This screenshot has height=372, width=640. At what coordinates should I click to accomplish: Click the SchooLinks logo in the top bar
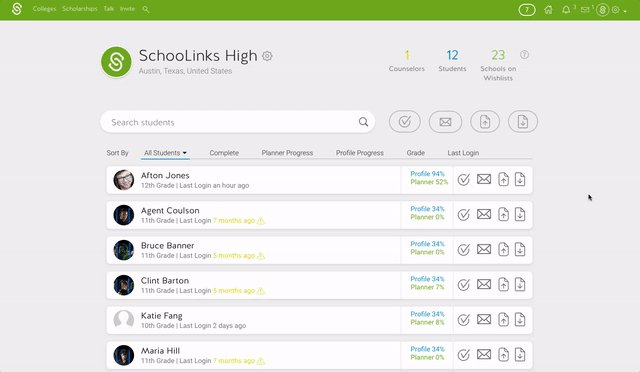click(17, 9)
